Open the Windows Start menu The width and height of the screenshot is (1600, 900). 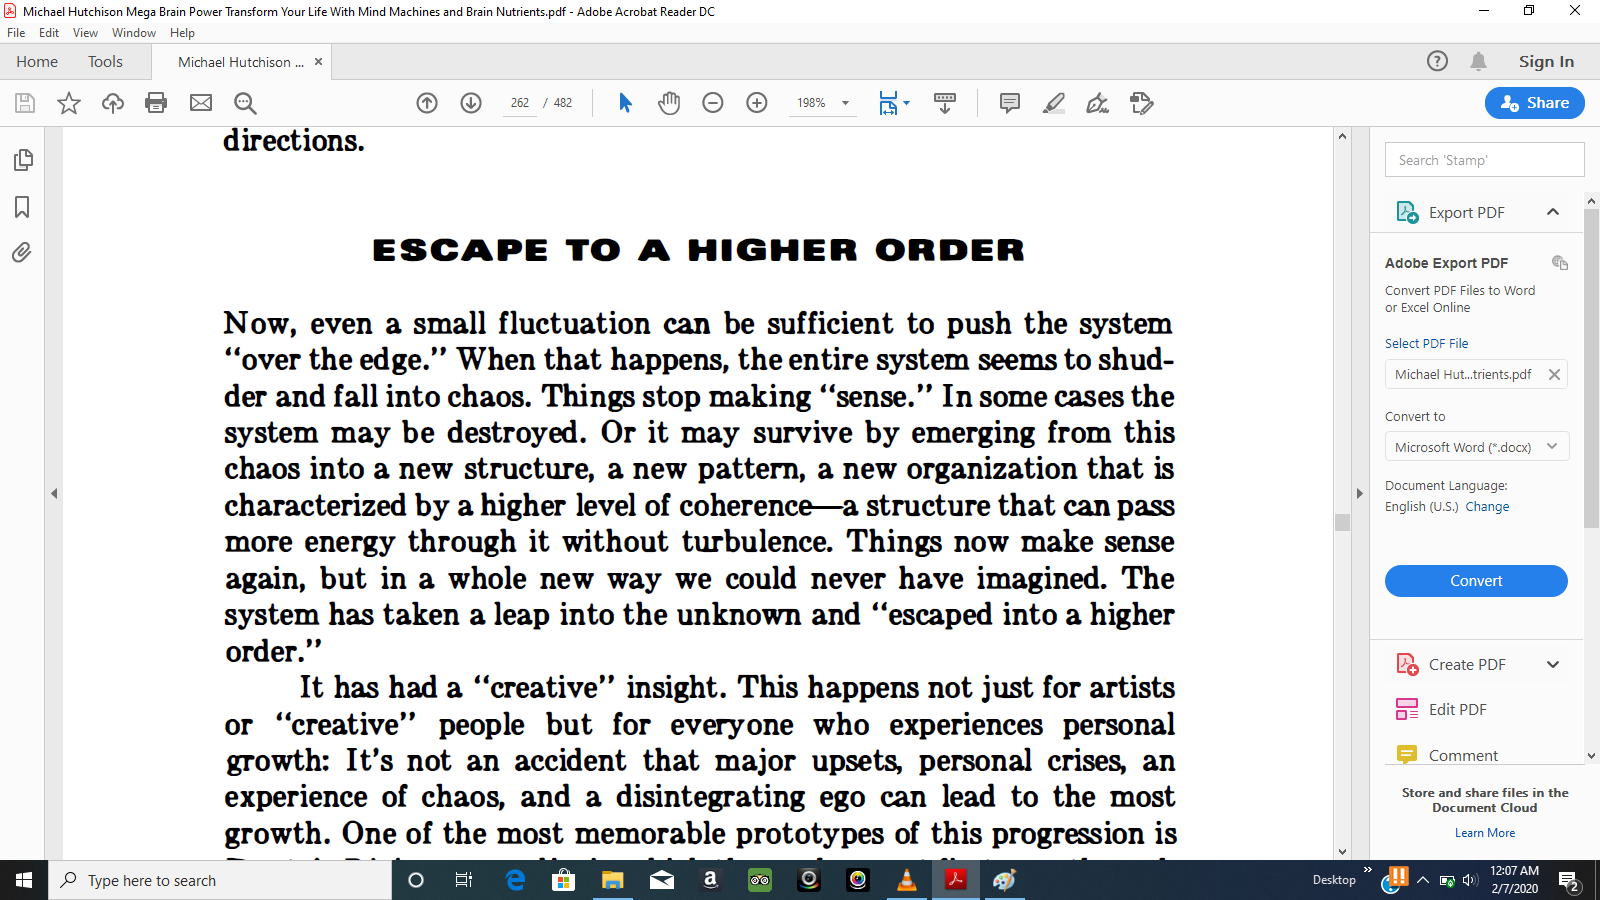[24, 880]
